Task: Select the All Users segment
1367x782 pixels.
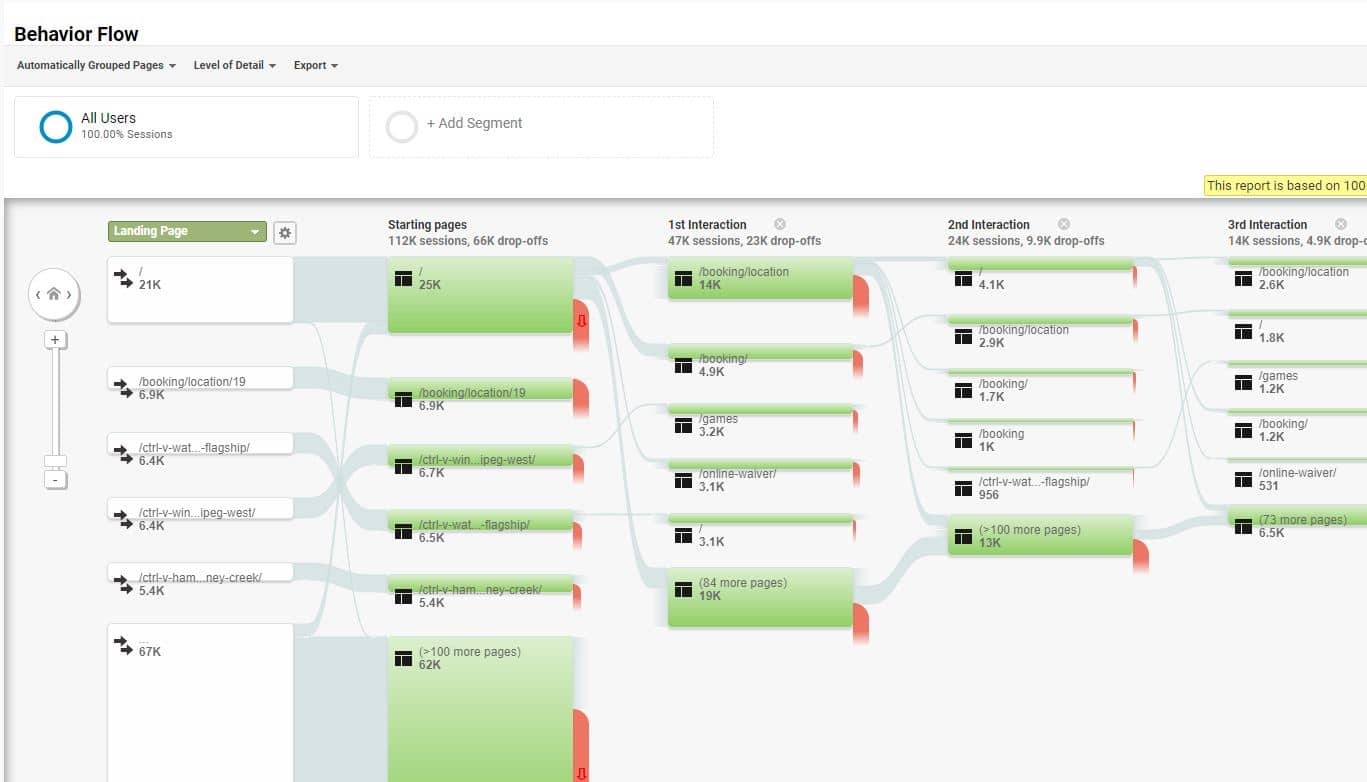Action: click(x=186, y=127)
